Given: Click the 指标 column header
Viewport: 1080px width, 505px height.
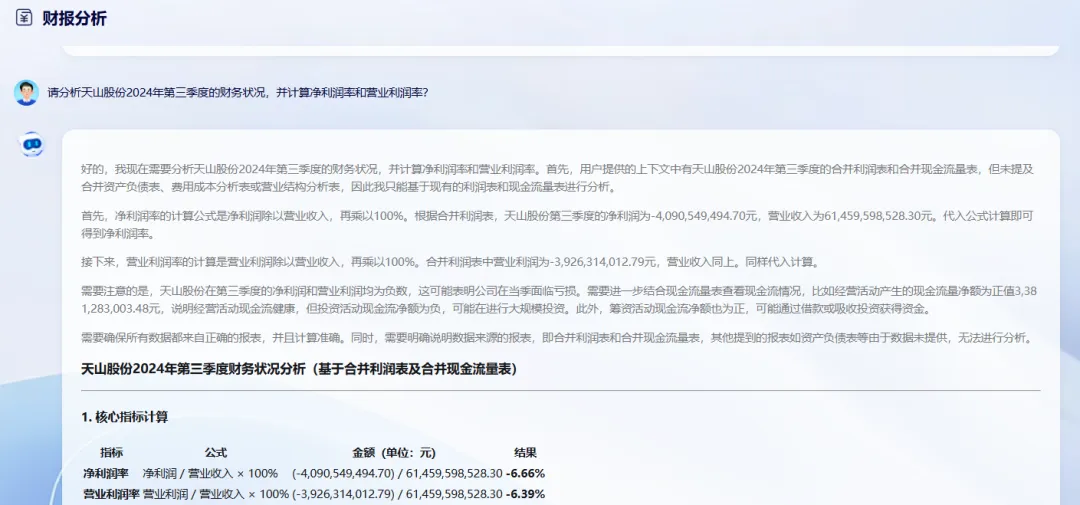Looking at the screenshot, I should (x=112, y=453).
